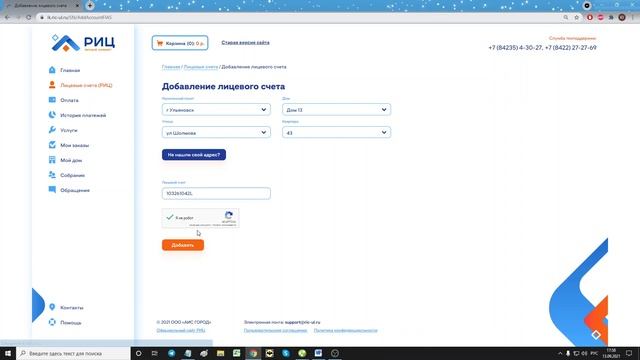
Task: Click the Помощь lifebuoy icon
Action: click(x=52, y=322)
